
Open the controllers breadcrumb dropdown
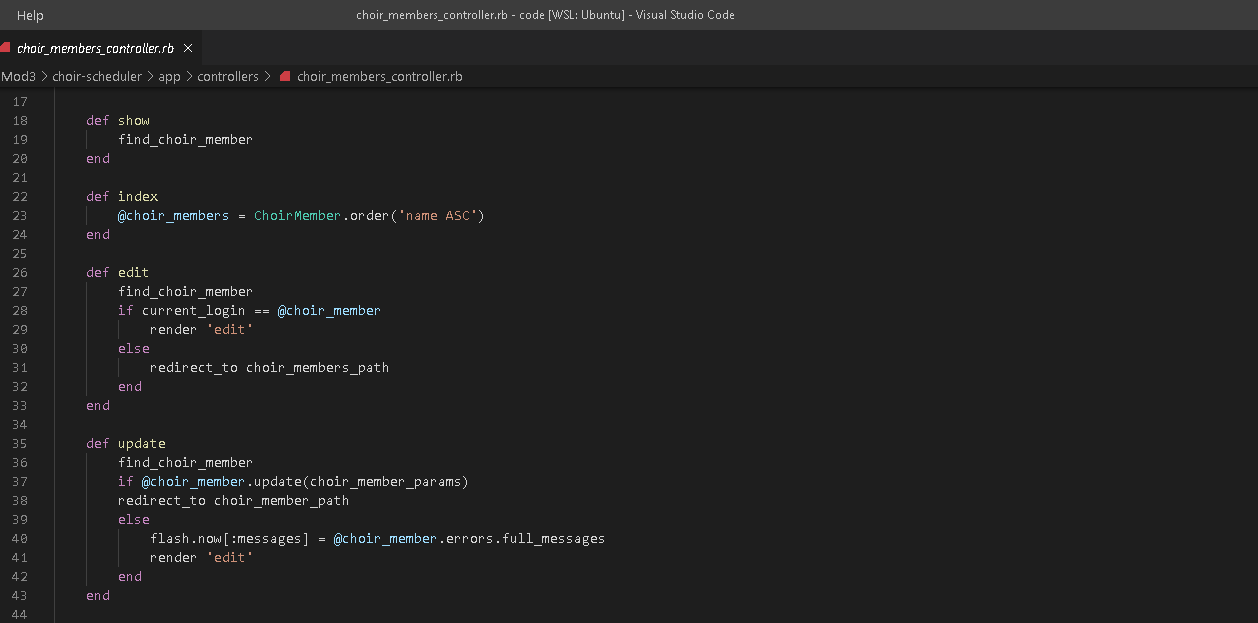tap(228, 76)
